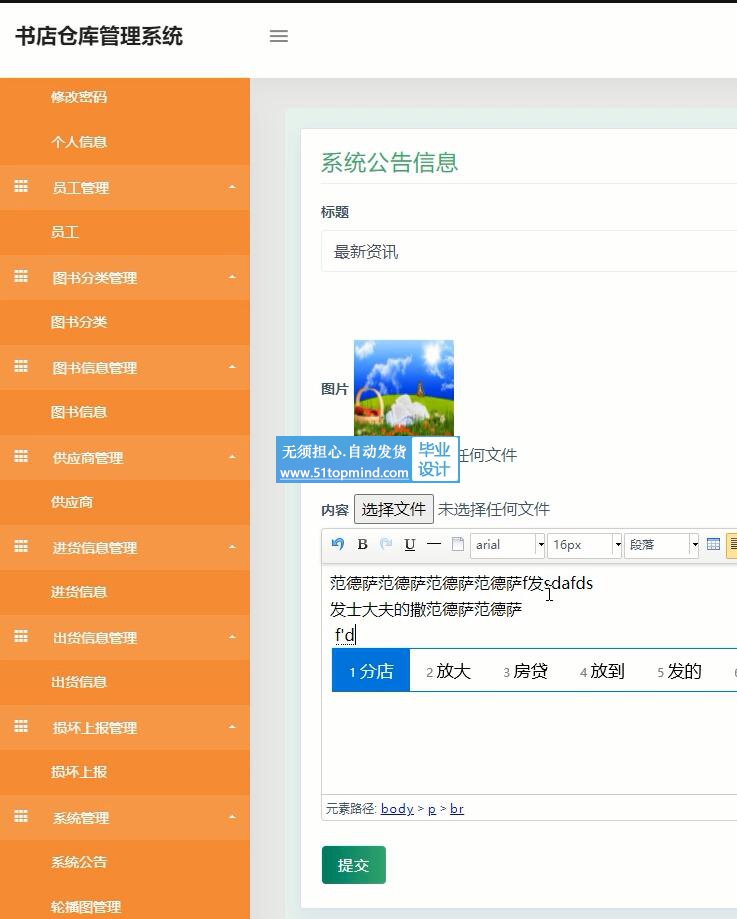
Task: Click grid icon beside 员工管理
Action: (21, 186)
